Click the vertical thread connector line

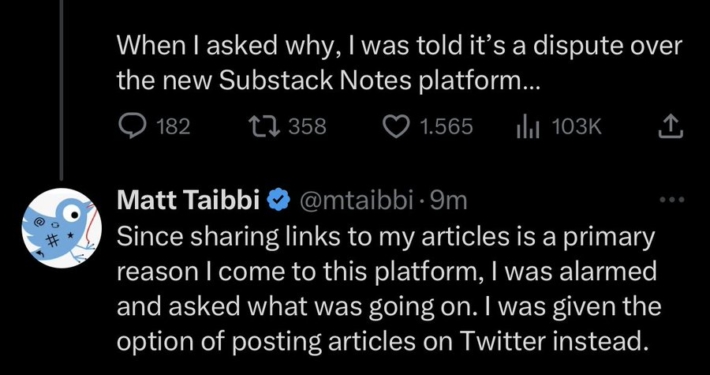click(x=62, y=88)
